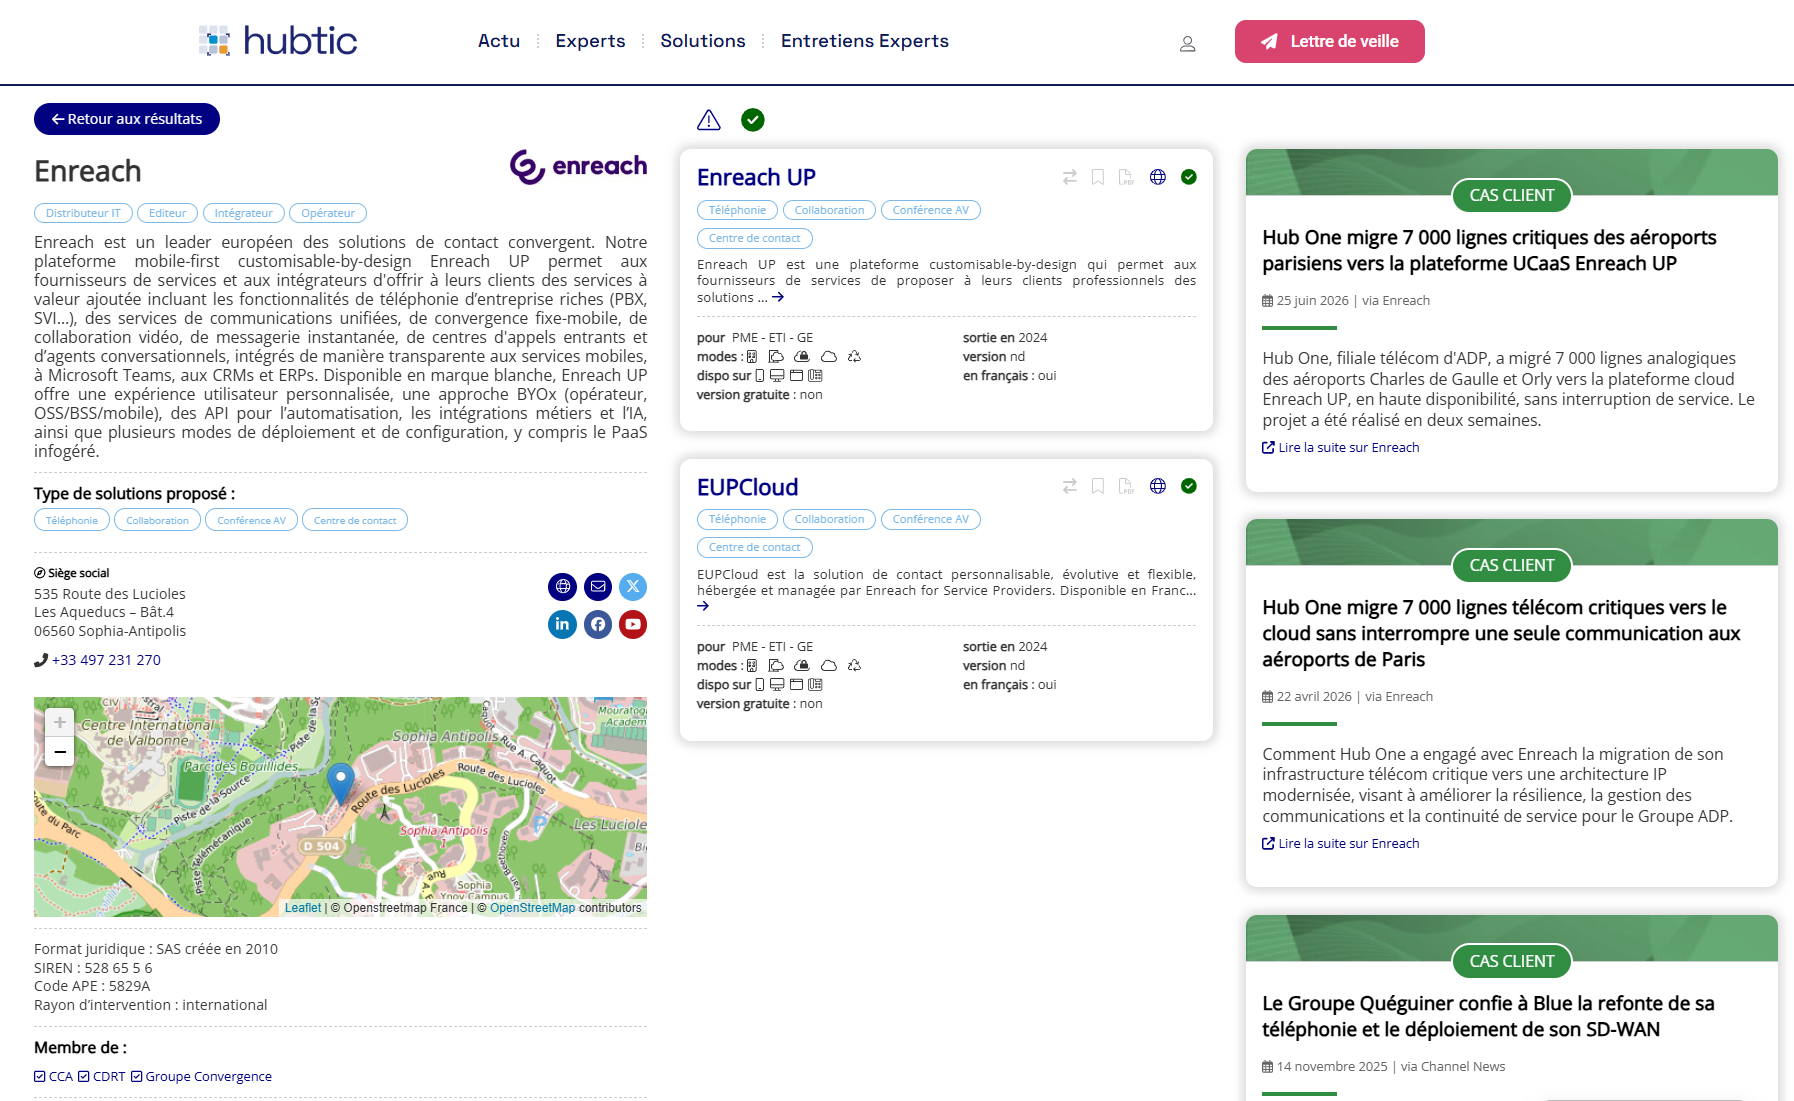This screenshot has height=1101, width=1794.
Task: Expand the EUPCloud description arrow
Action: (703, 606)
